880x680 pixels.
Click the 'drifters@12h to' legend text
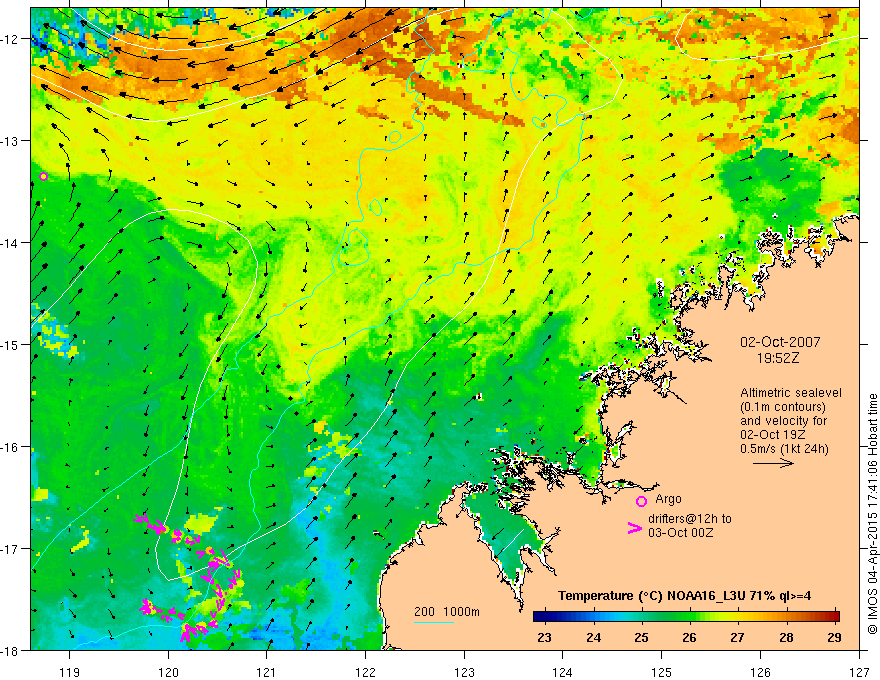pos(690,519)
